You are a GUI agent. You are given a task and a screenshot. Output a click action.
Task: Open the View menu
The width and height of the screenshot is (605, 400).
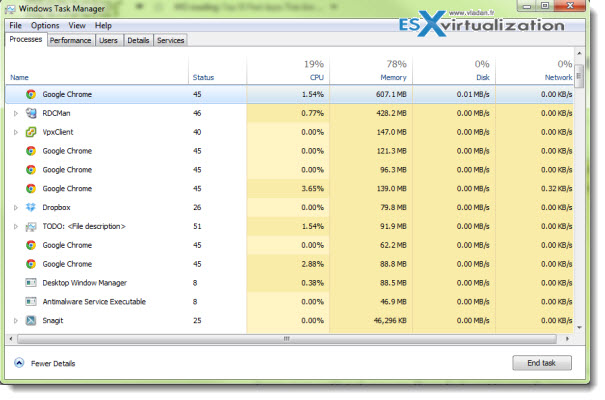(x=77, y=25)
